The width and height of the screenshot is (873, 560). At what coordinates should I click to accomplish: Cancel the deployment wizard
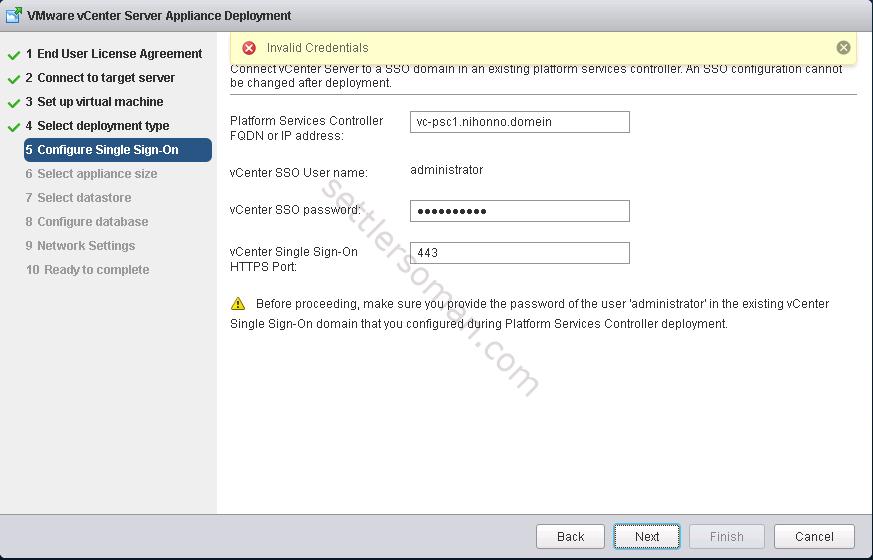pos(814,537)
